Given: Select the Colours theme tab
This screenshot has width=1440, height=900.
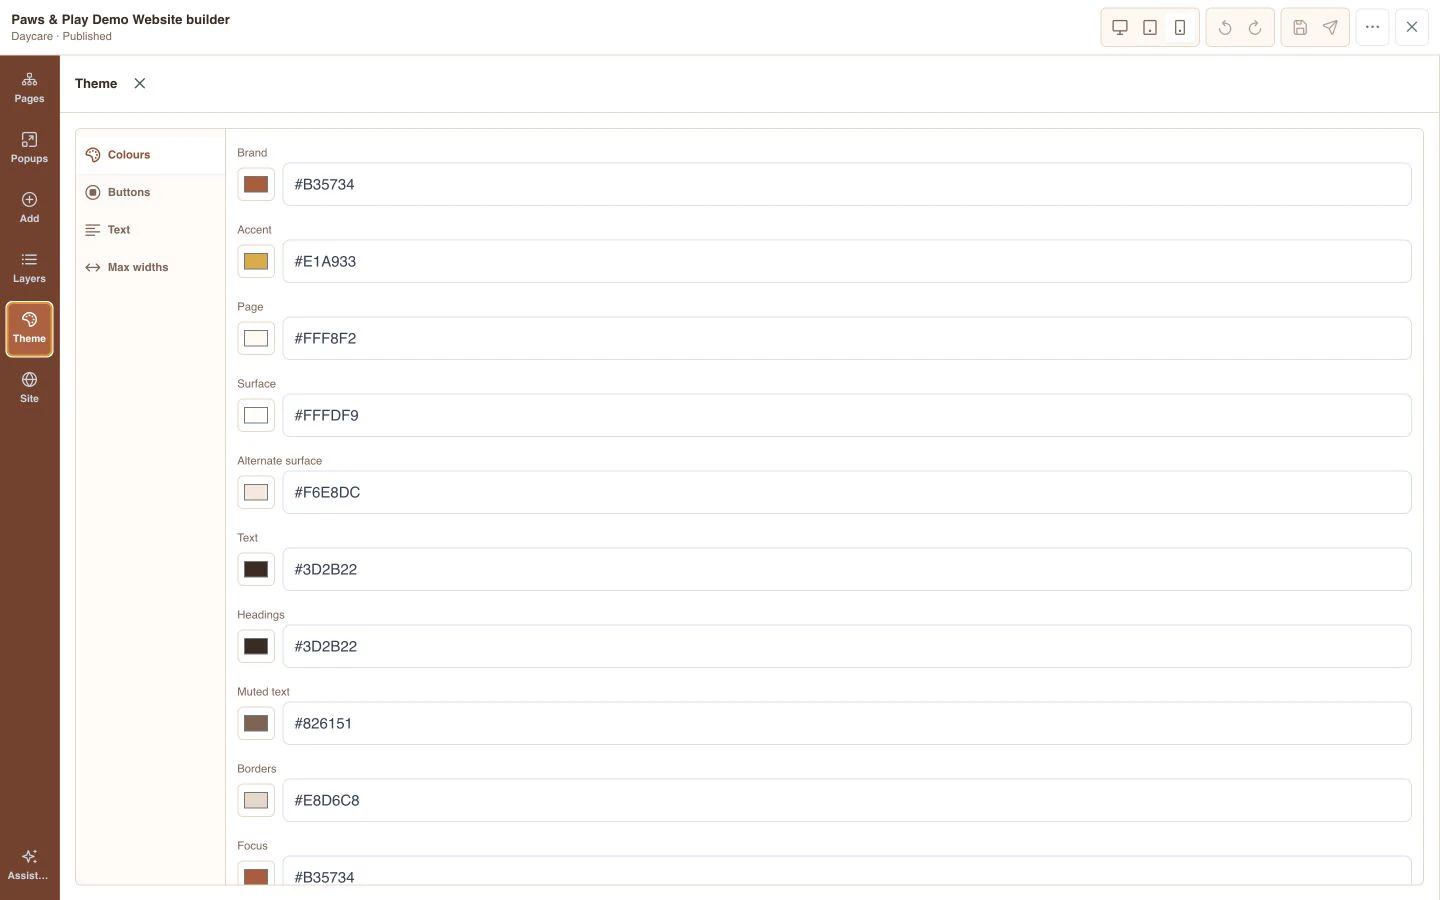Looking at the screenshot, I should [x=150, y=155].
